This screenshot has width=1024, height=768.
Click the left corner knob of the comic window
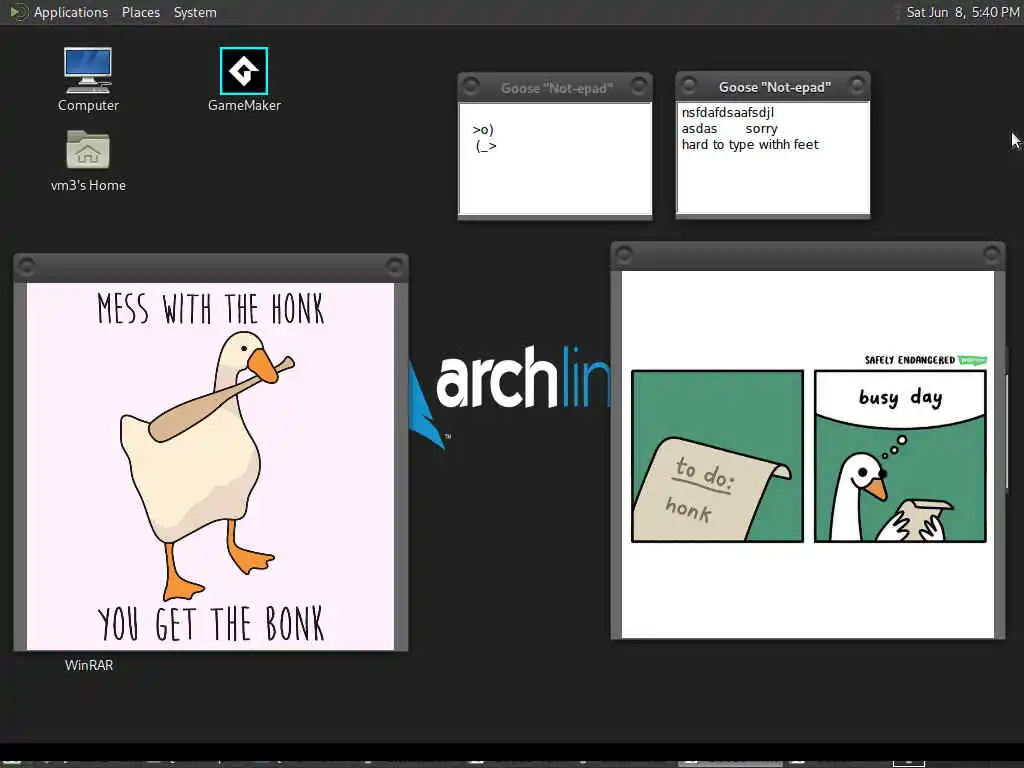(624, 253)
